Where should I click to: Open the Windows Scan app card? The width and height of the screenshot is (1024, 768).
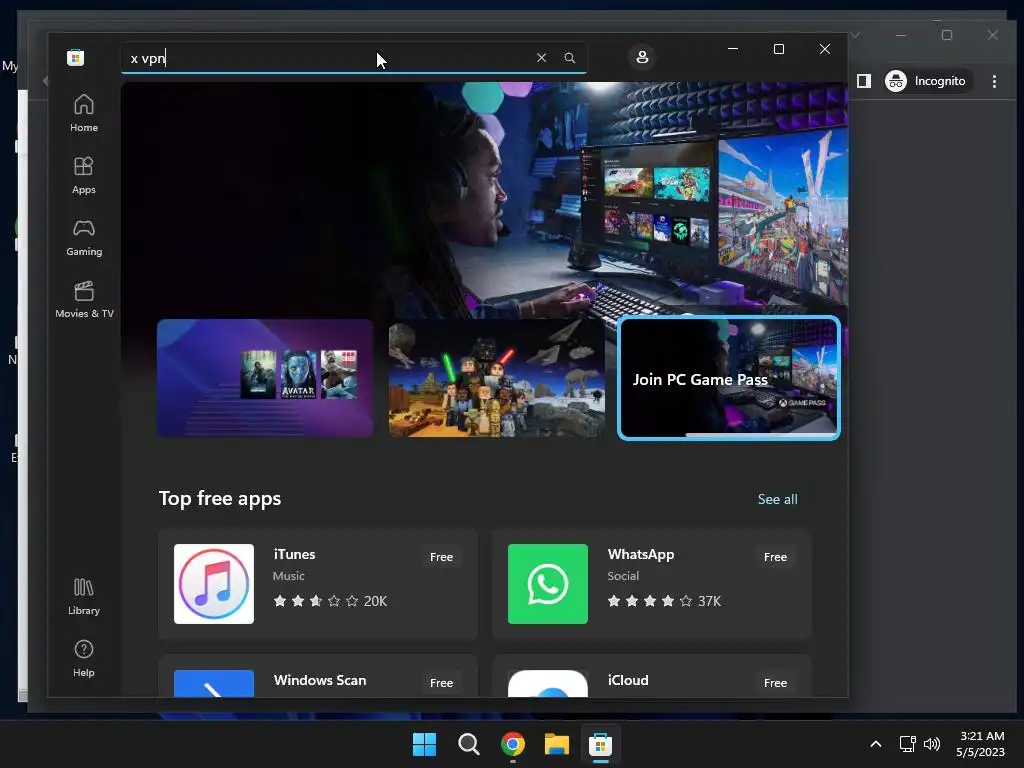[x=318, y=677]
